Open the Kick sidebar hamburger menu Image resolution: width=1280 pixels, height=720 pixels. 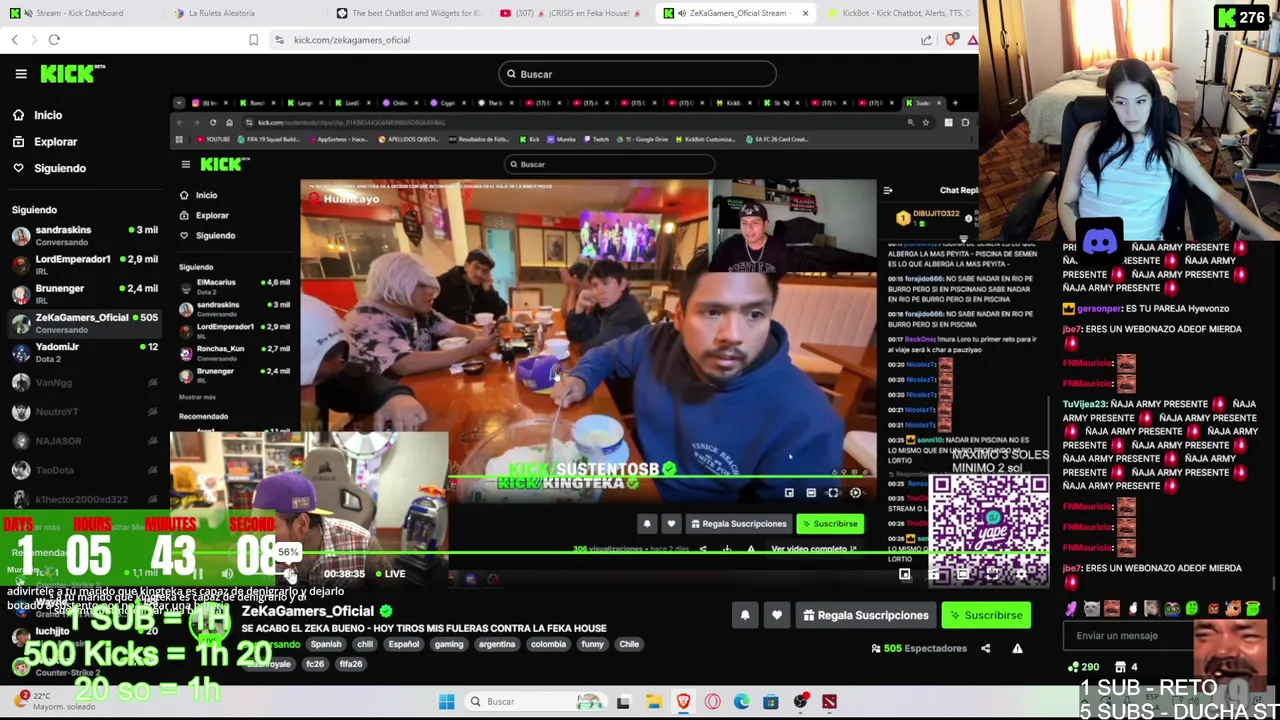click(21, 74)
